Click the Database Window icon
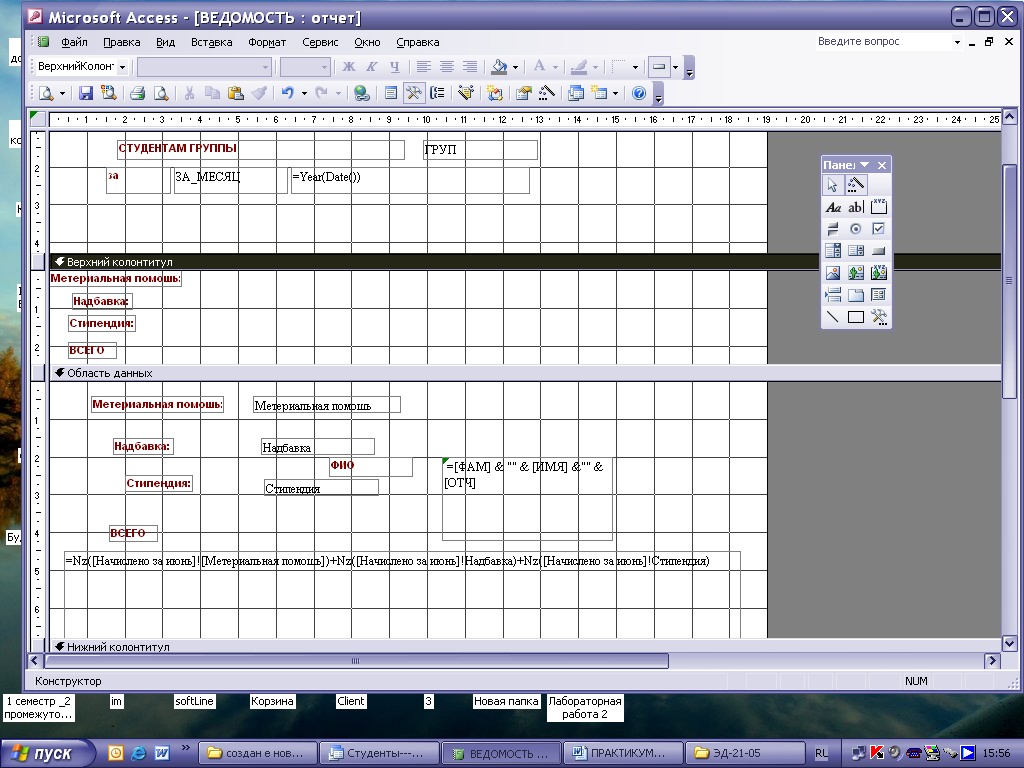The height and width of the screenshot is (768, 1024). coord(575,93)
